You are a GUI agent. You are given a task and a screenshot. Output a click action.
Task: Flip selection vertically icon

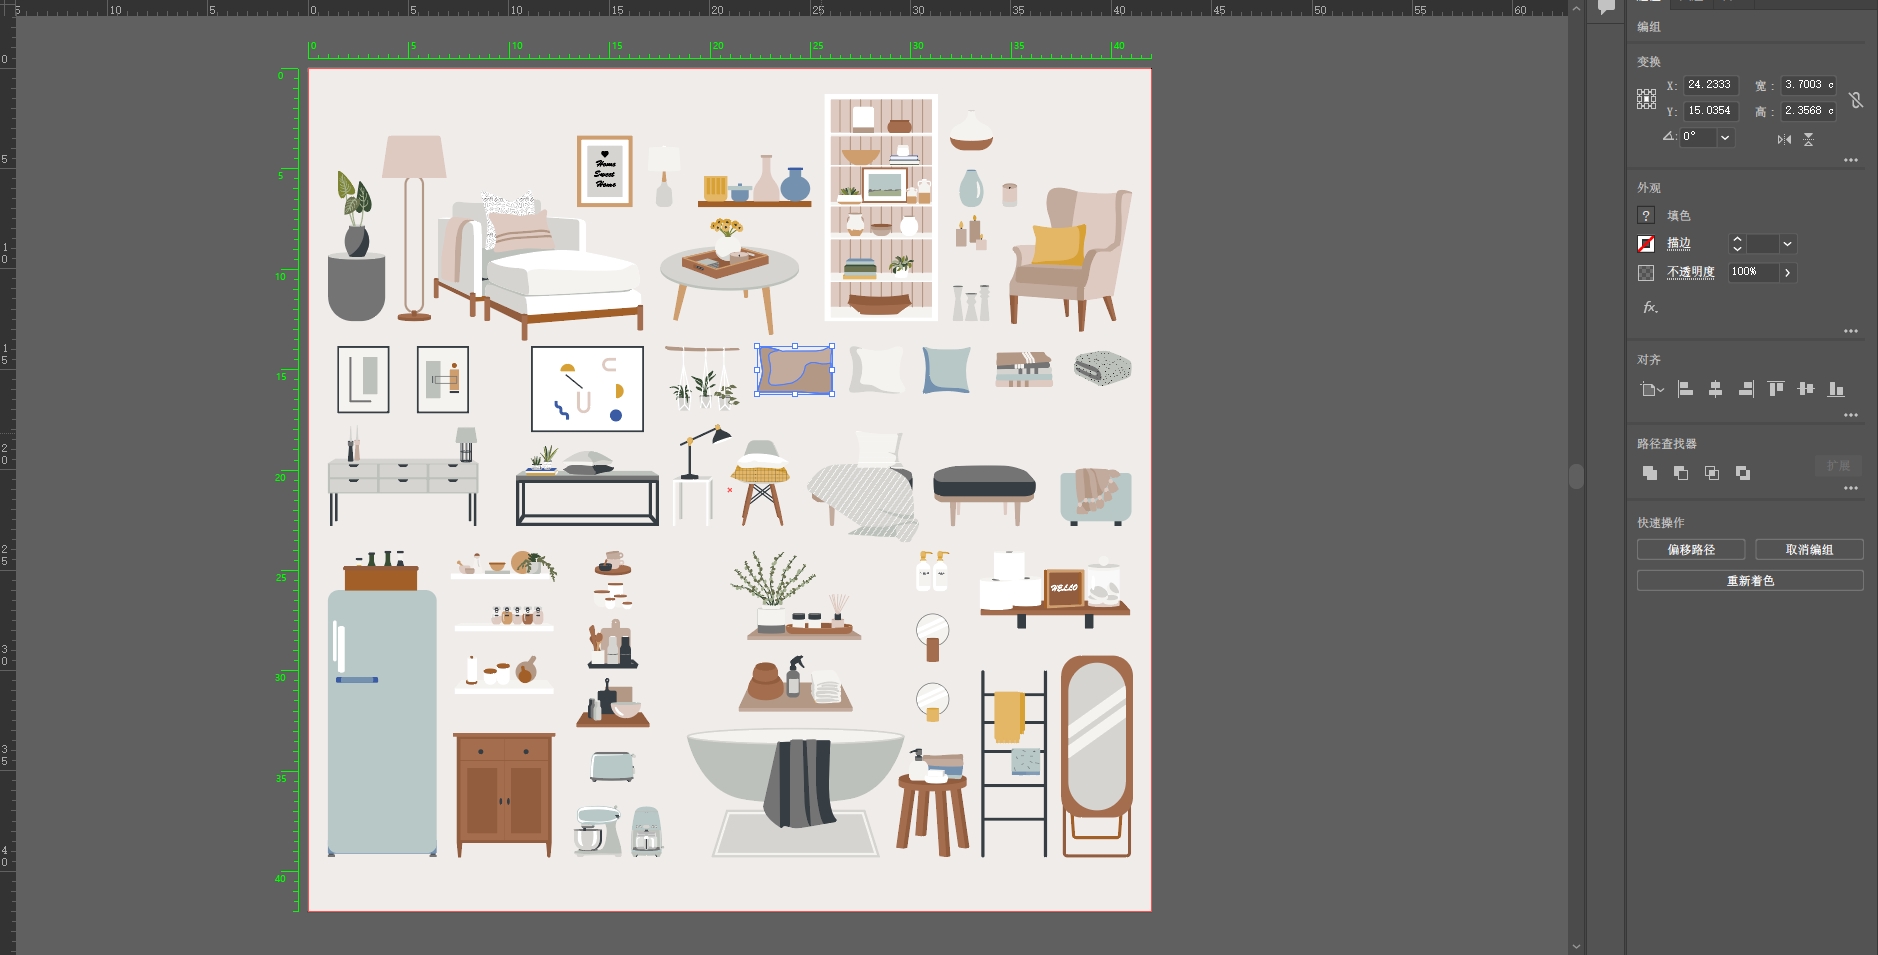tap(1808, 139)
